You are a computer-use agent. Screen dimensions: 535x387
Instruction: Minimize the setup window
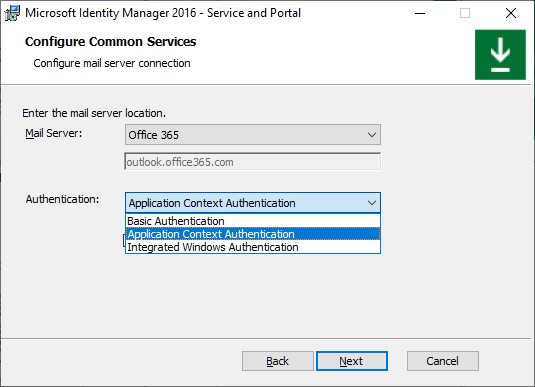[420, 13]
